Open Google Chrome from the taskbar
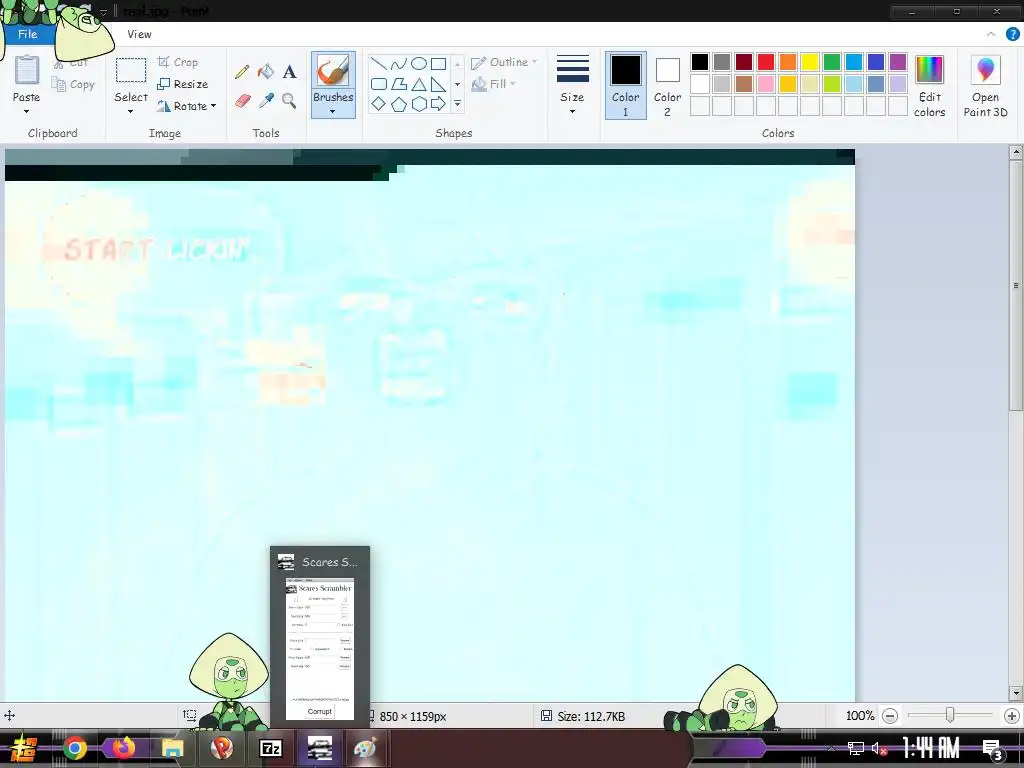The image size is (1024, 768). [x=75, y=748]
